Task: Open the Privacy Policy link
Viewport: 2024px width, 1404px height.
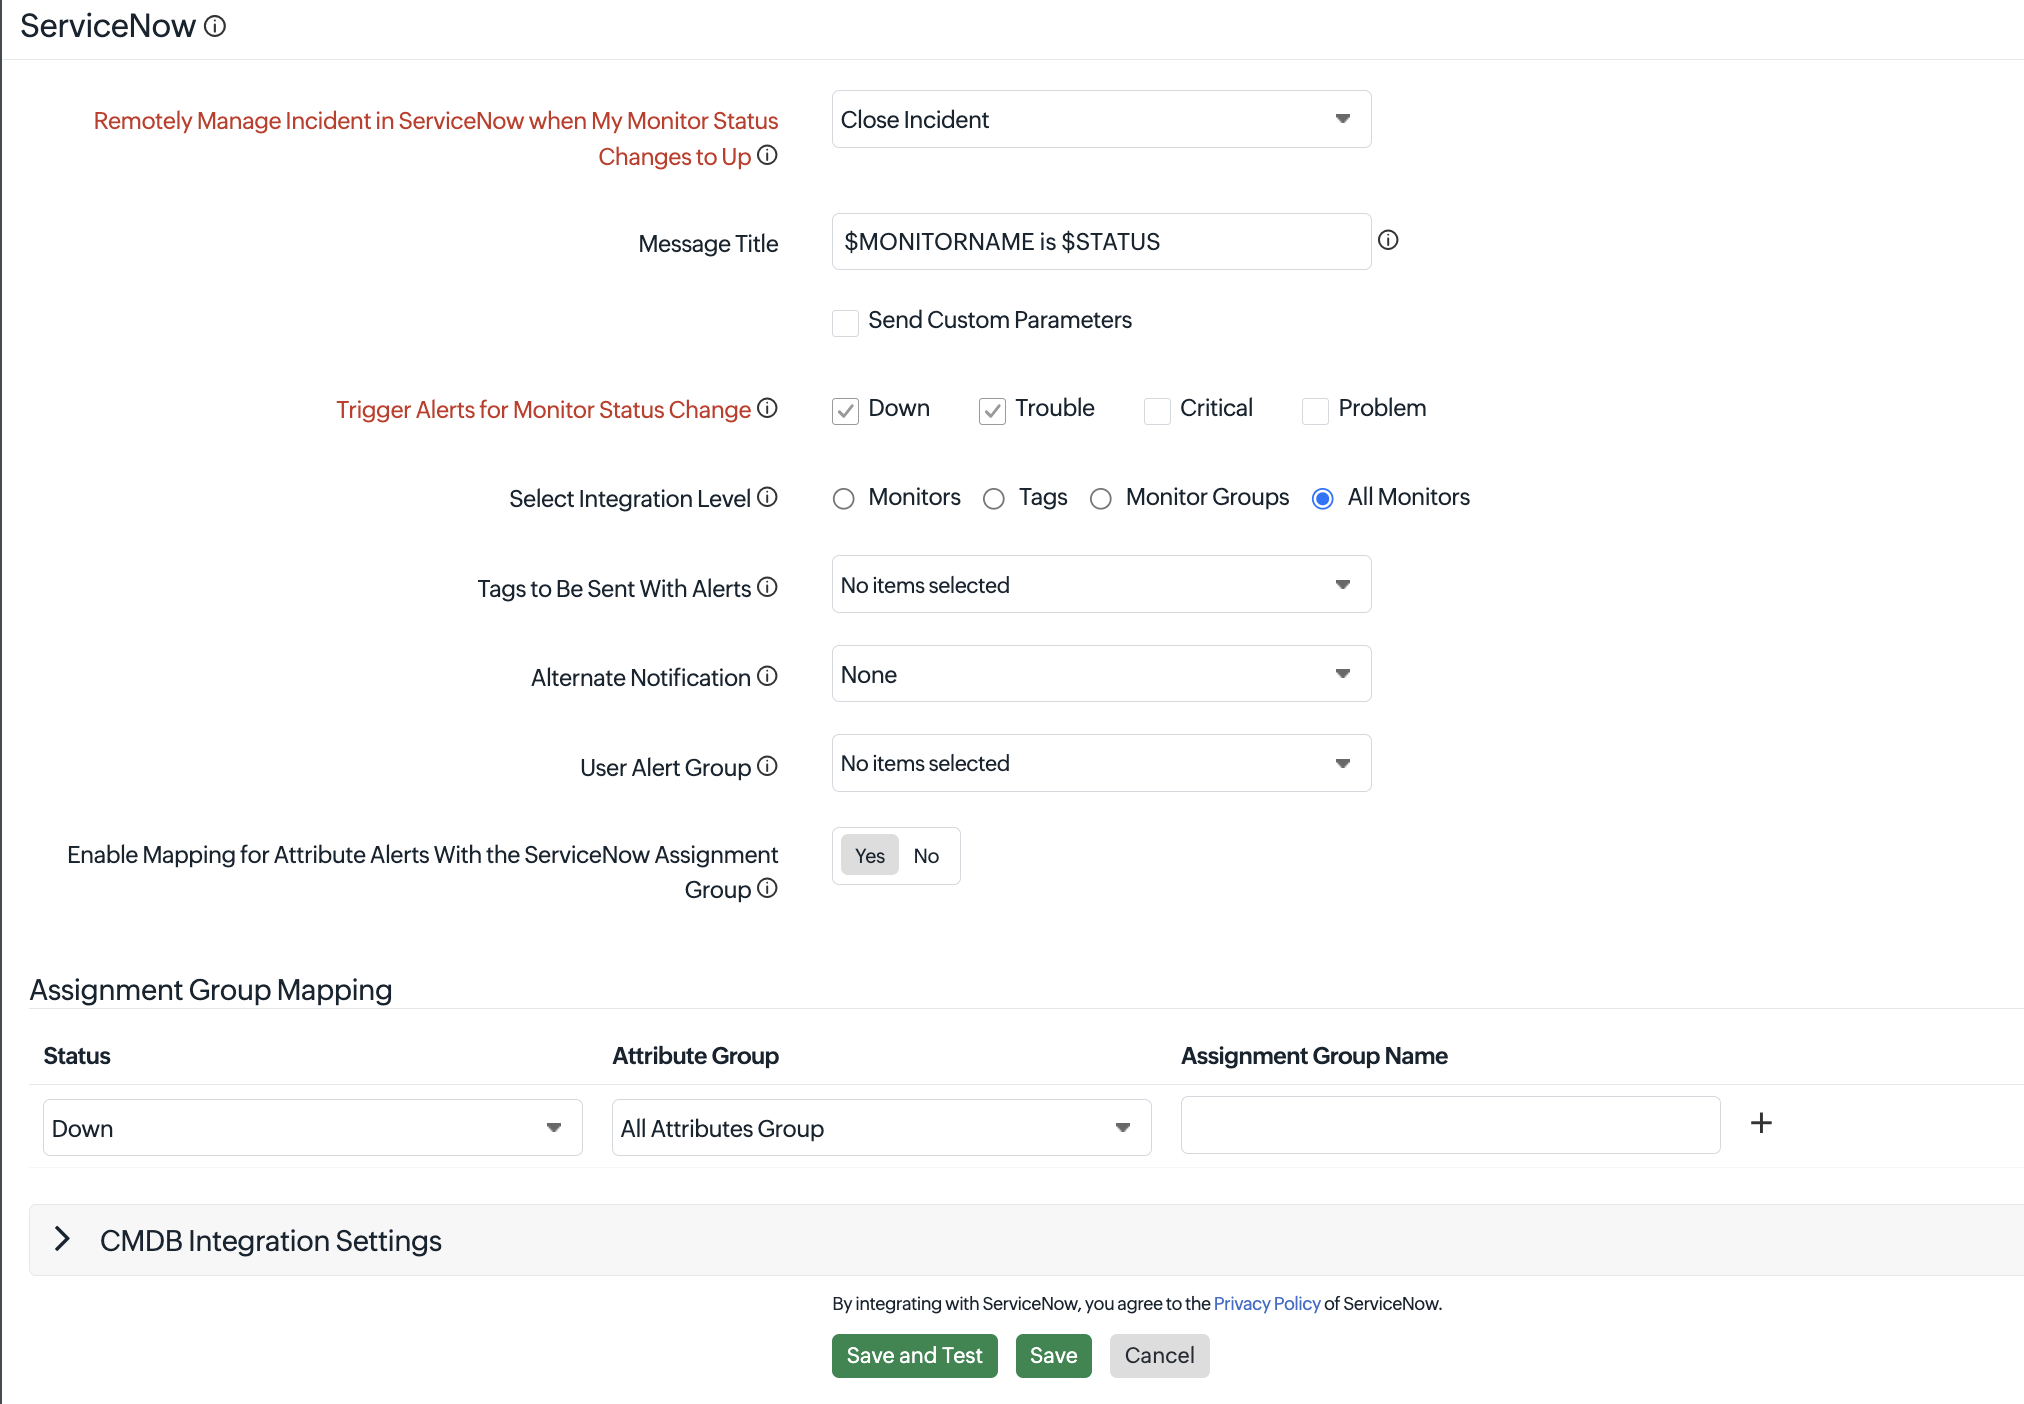Action: 1267,1303
